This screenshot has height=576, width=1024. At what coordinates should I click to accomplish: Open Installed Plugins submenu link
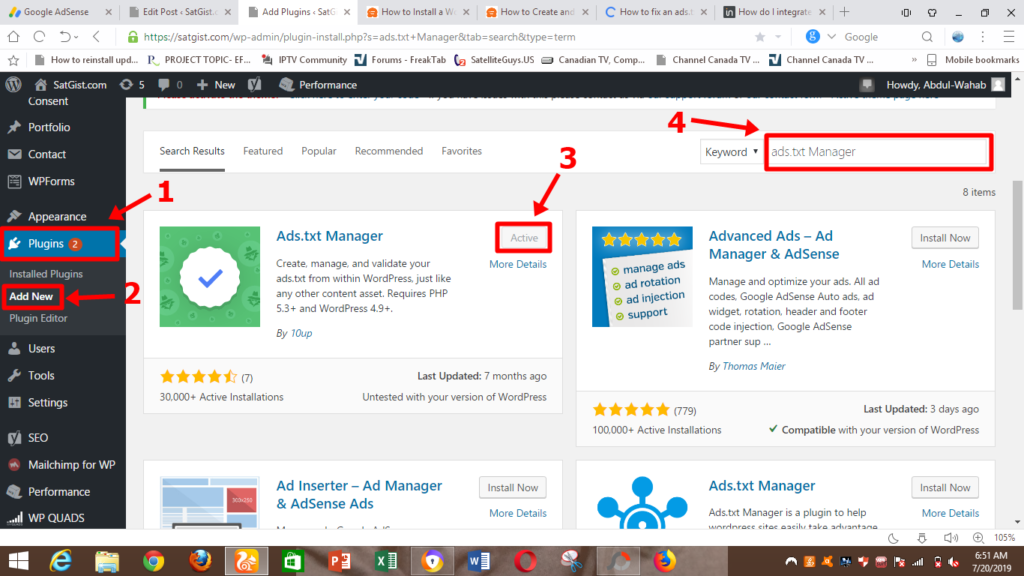[46, 274]
